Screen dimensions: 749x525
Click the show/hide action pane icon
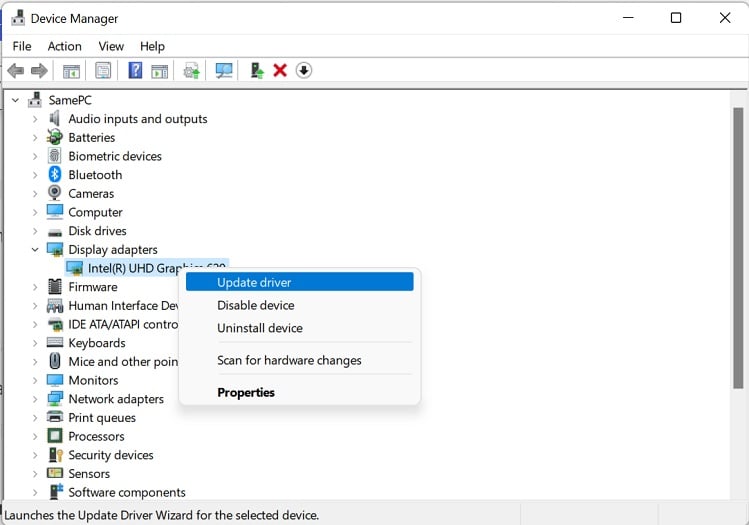160,71
